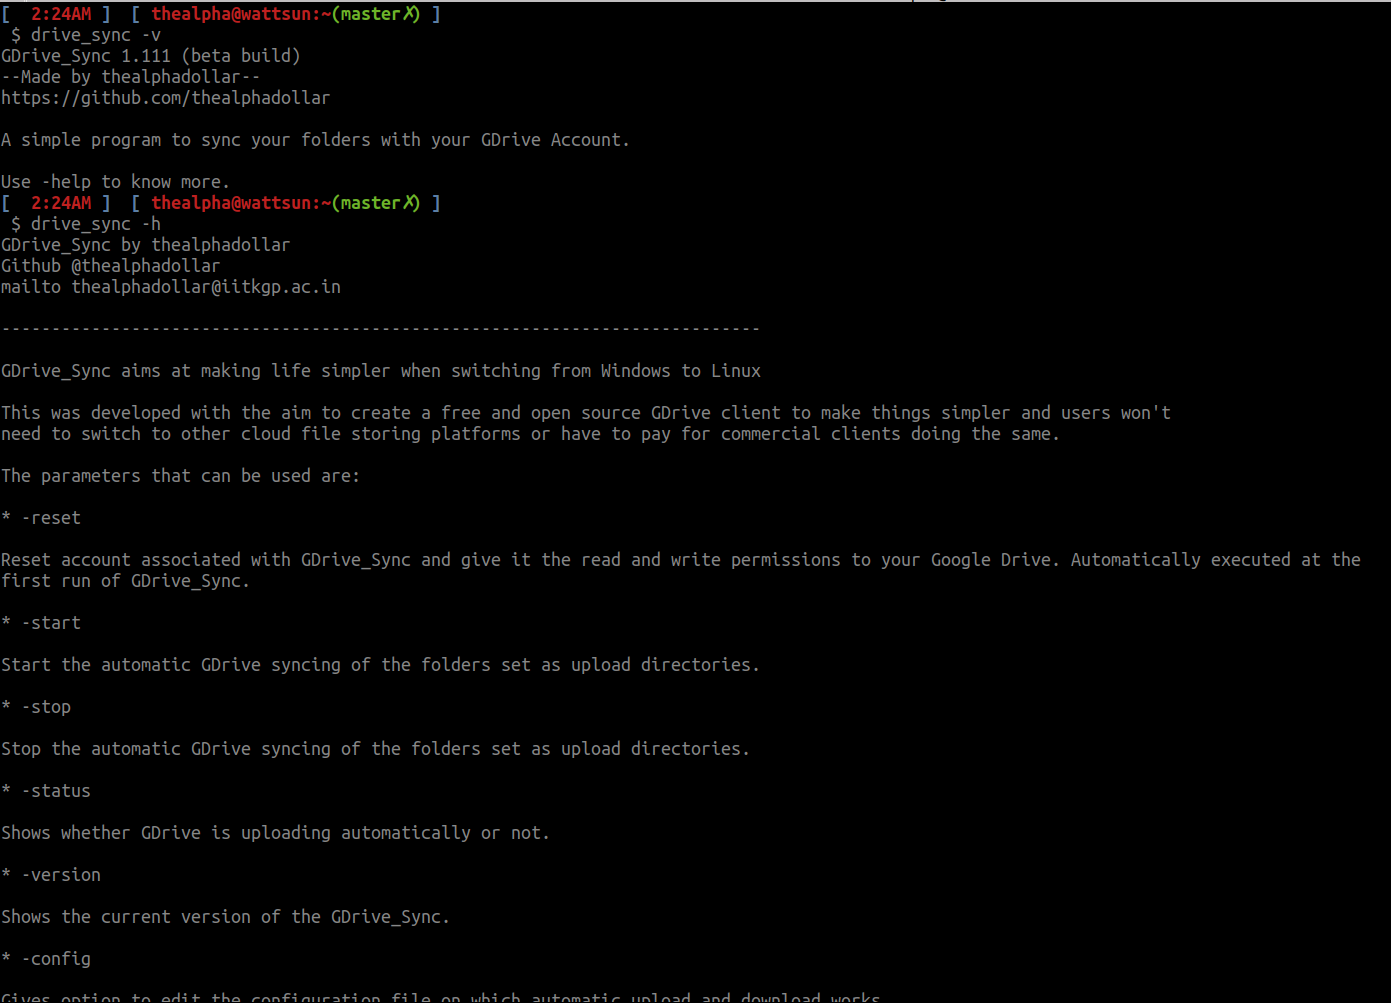Click 'The parameters that can be used are:' line
The height and width of the screenshot is (1003, 1391).
pyautogui.click(x=180, y=476)
